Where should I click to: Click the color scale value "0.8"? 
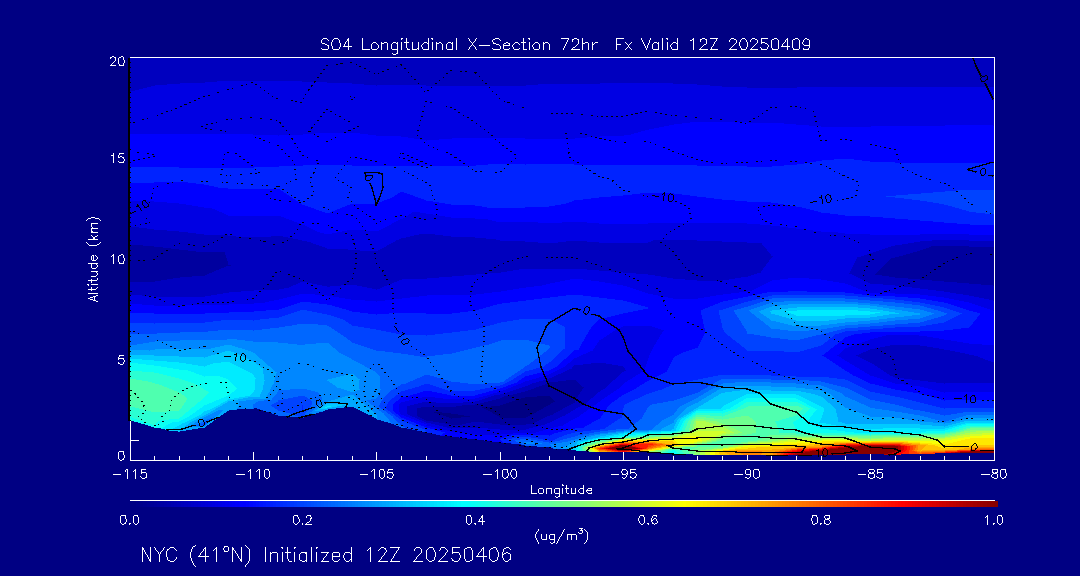tap(822, 520)
